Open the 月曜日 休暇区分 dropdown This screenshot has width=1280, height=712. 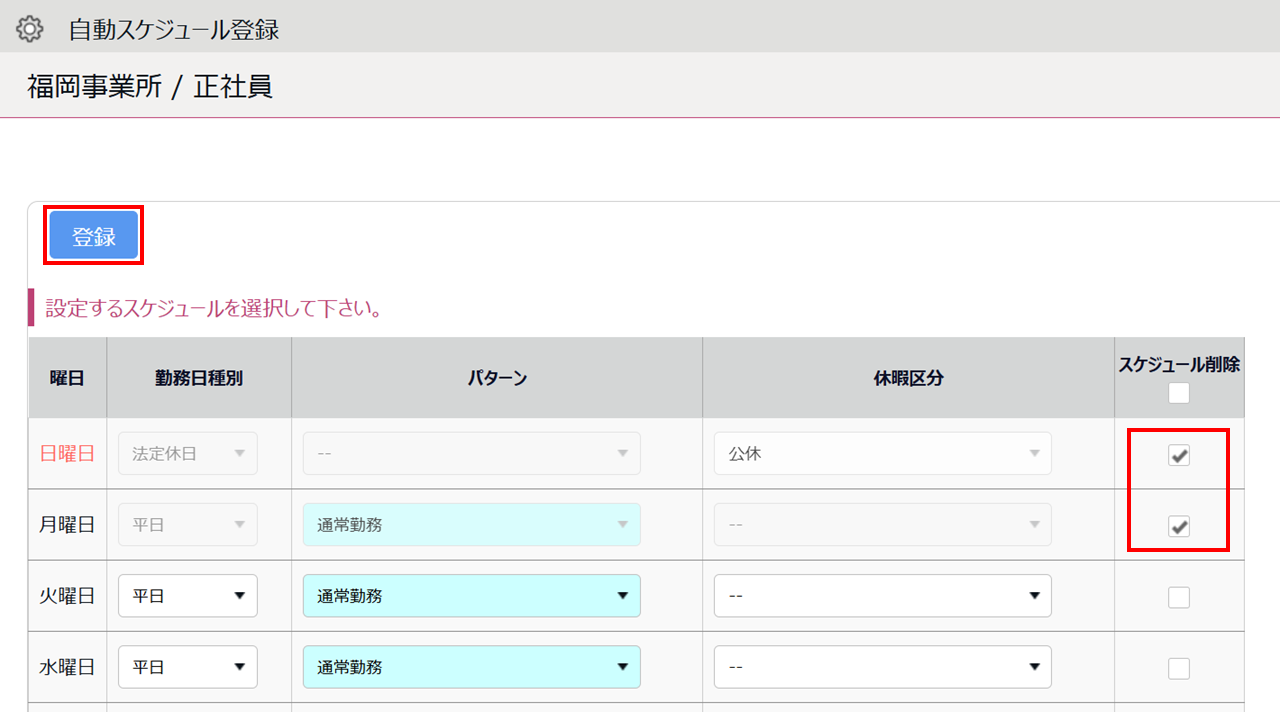tap(883, 524)
